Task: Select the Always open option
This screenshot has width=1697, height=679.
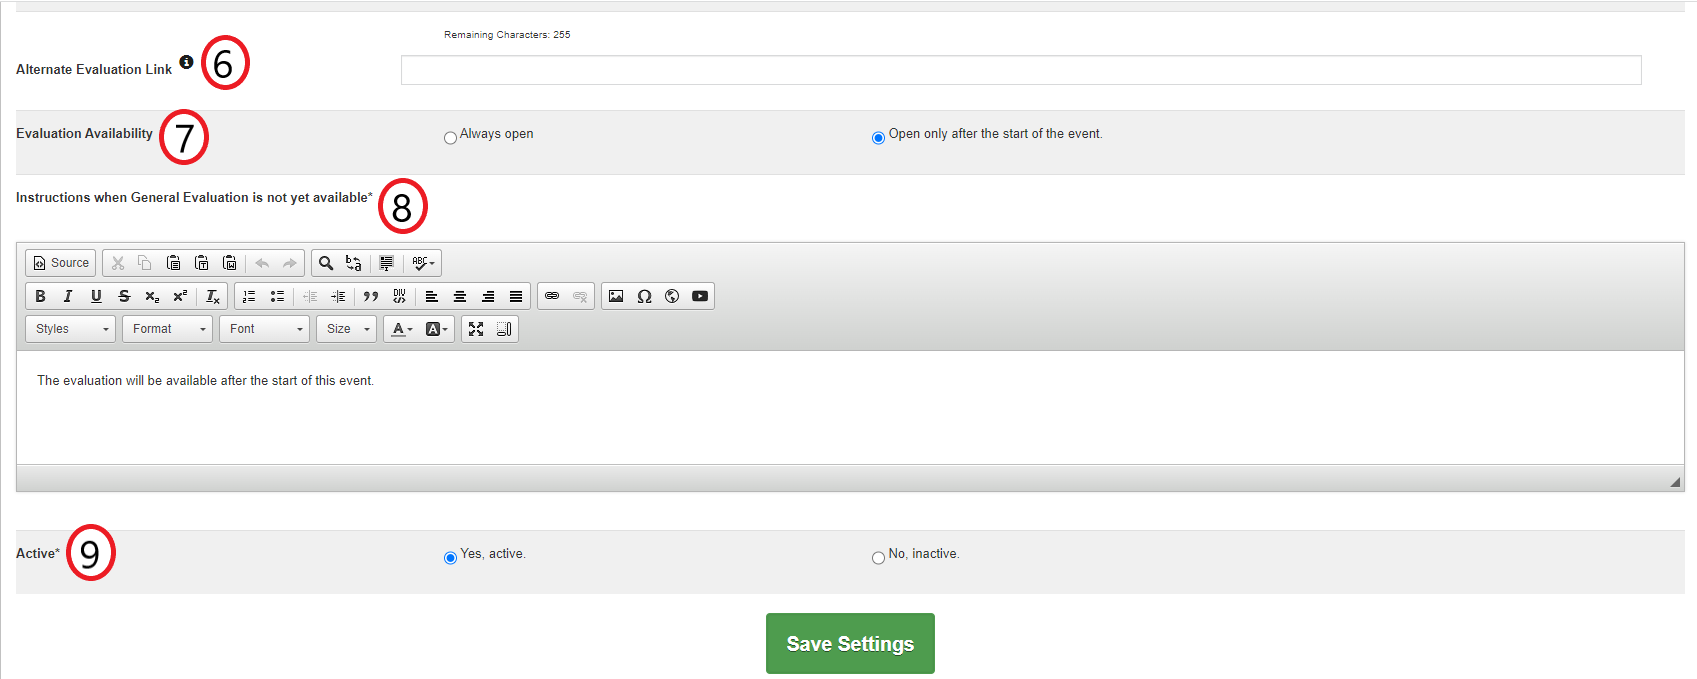Action: (x=451, y=138)
